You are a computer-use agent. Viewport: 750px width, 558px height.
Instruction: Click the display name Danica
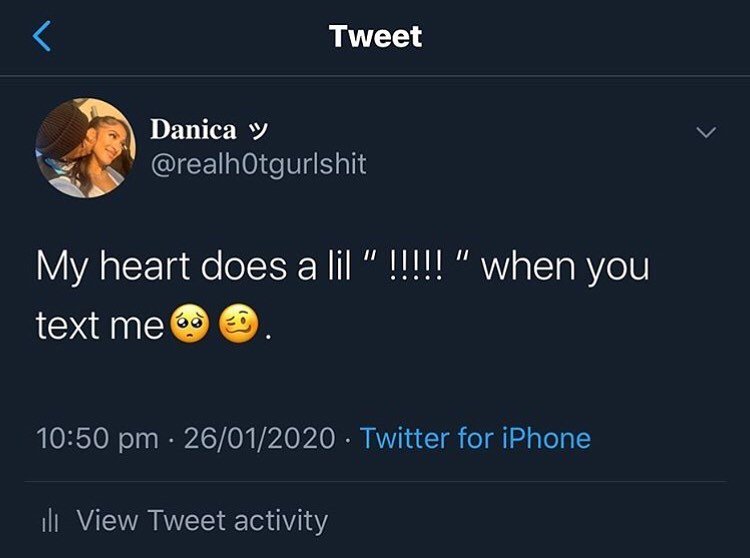pyautogui.click(x=193, y=130)
